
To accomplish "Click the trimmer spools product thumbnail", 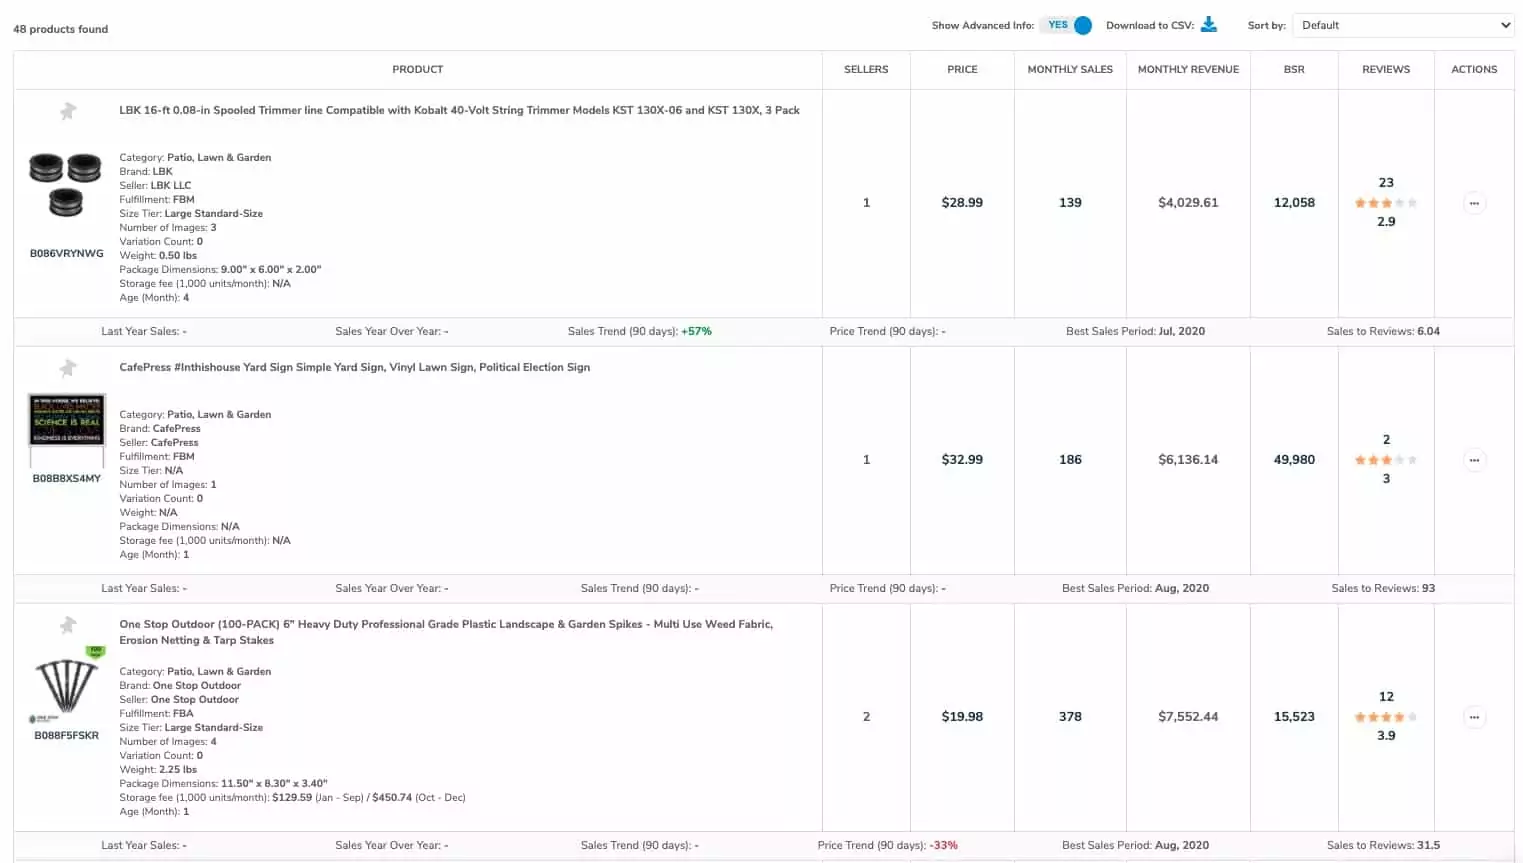I will tap(66, 185).
